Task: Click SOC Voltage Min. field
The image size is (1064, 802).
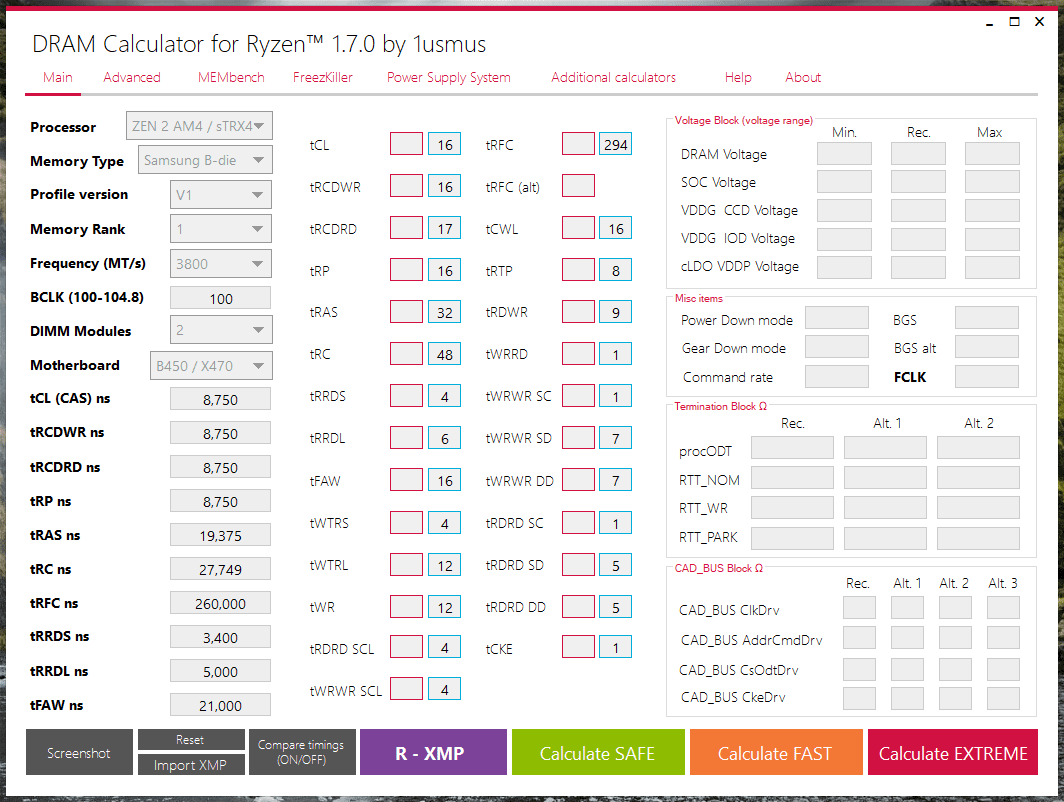Action: pos(844,182)
